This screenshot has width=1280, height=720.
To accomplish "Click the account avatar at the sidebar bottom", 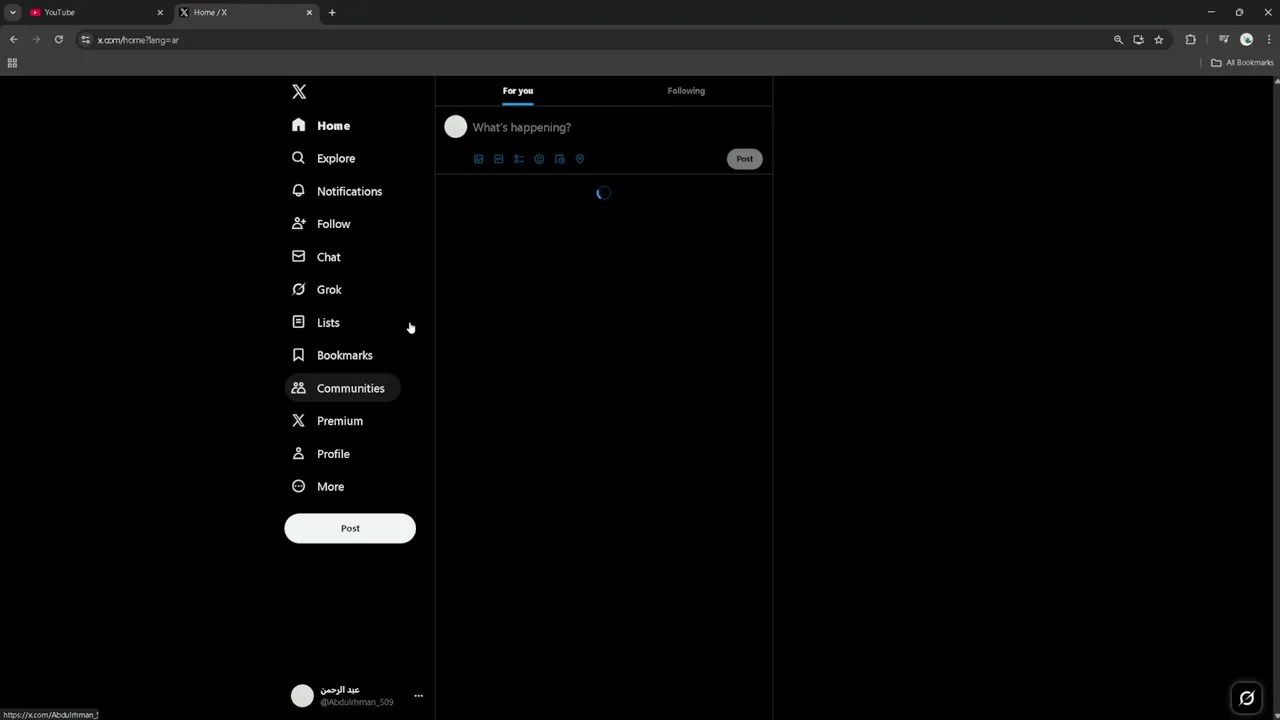I will (x=302, y=696).
